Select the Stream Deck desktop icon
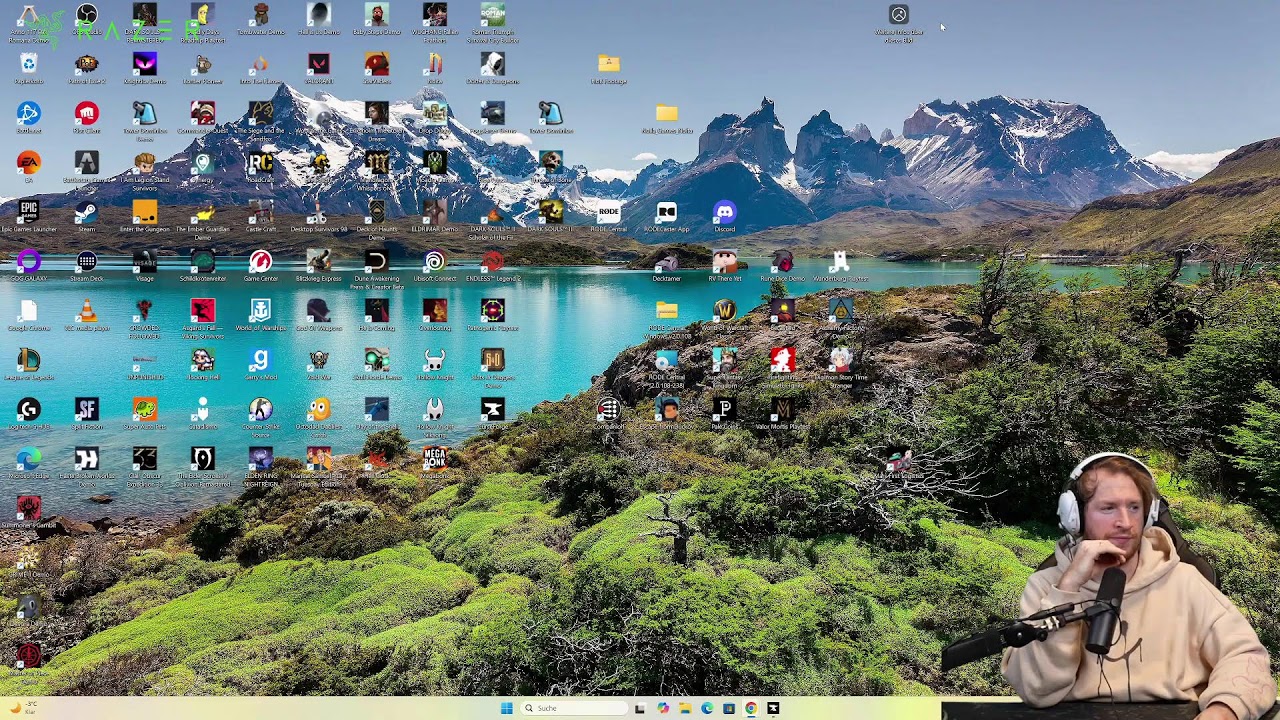 (87, 261)
